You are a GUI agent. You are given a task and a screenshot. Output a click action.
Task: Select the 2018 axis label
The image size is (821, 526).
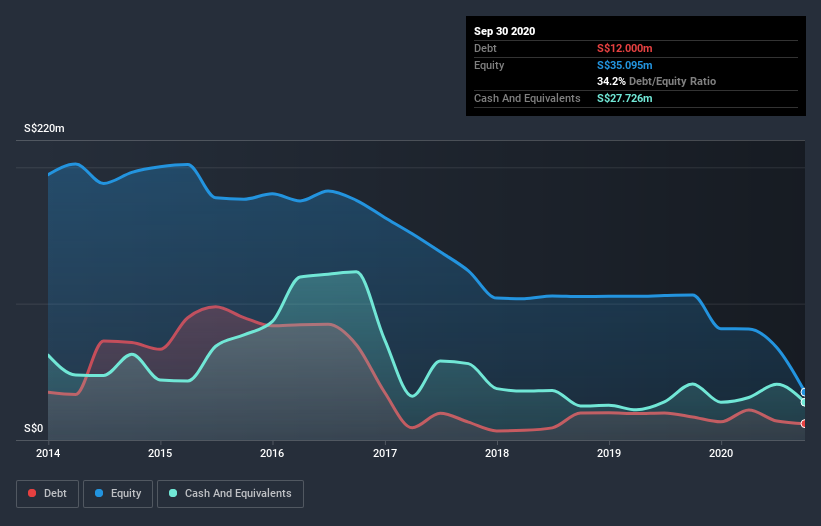[x=497, y=453]
